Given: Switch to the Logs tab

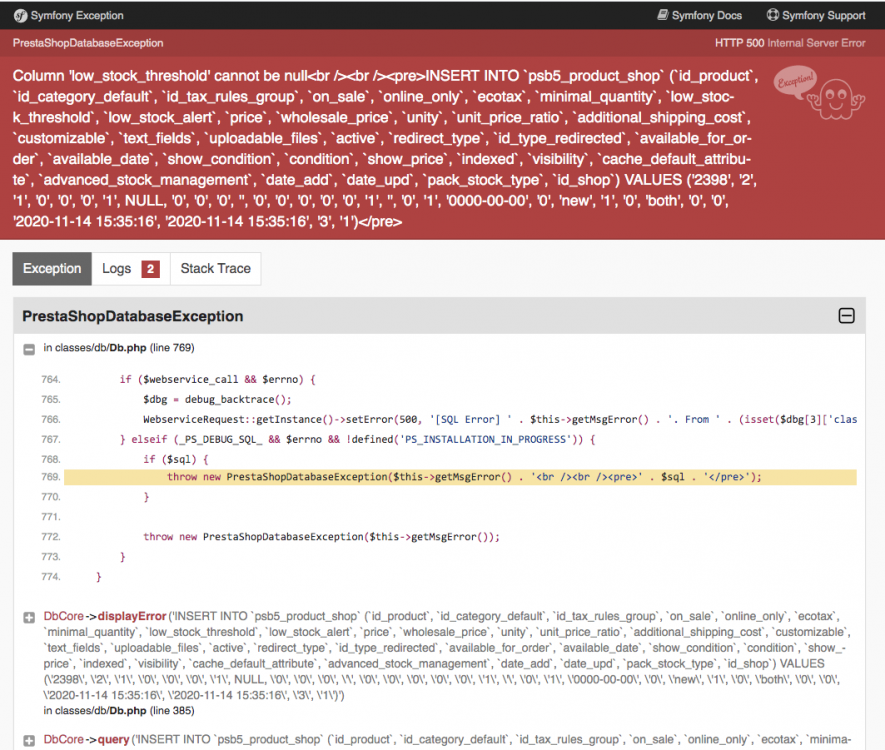Looking at the screenshot, I should pyautogui.click(x=118, y=268).
